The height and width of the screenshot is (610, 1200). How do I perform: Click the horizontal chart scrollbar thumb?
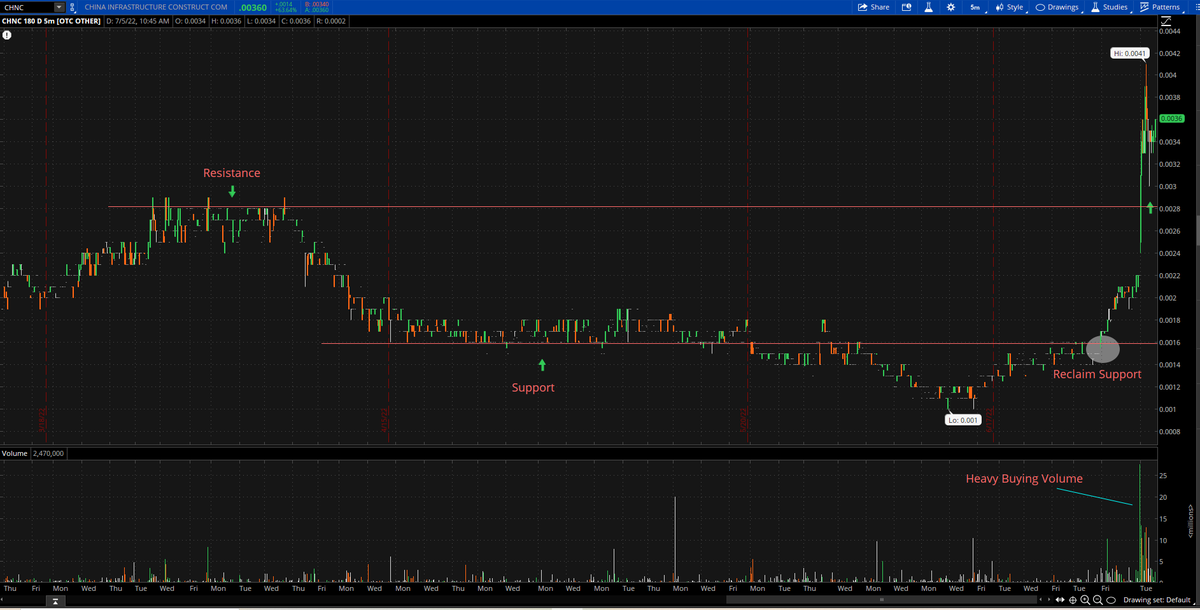tap(881, 600)
